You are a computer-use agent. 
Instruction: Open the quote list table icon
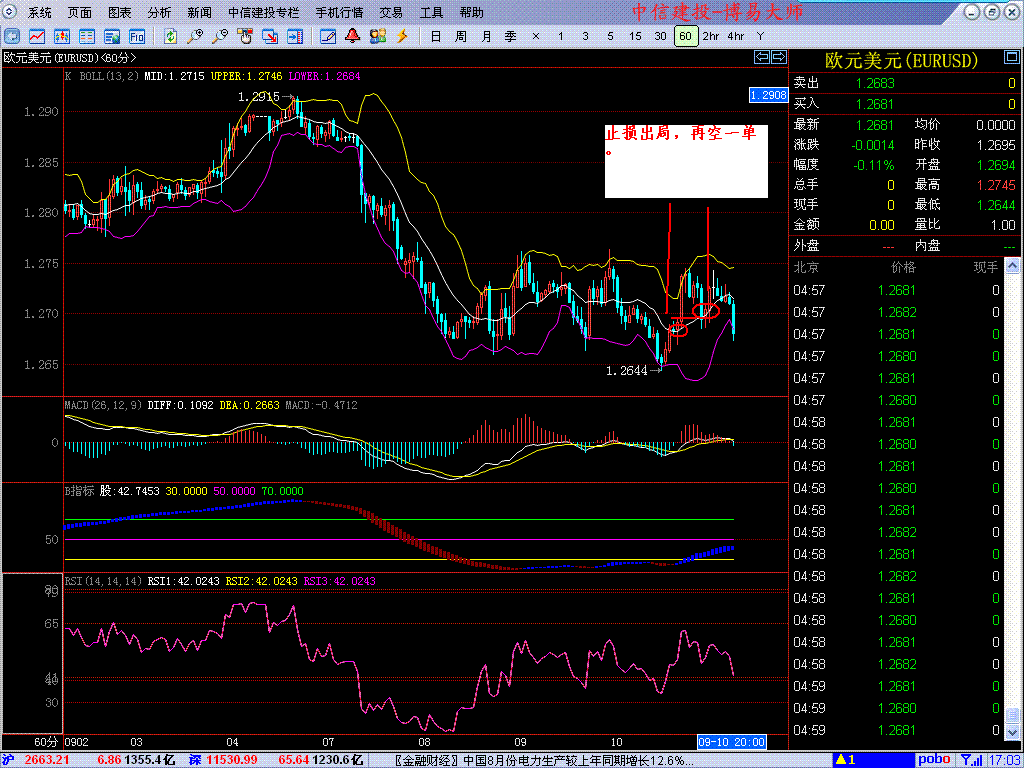tap(87, 36)
